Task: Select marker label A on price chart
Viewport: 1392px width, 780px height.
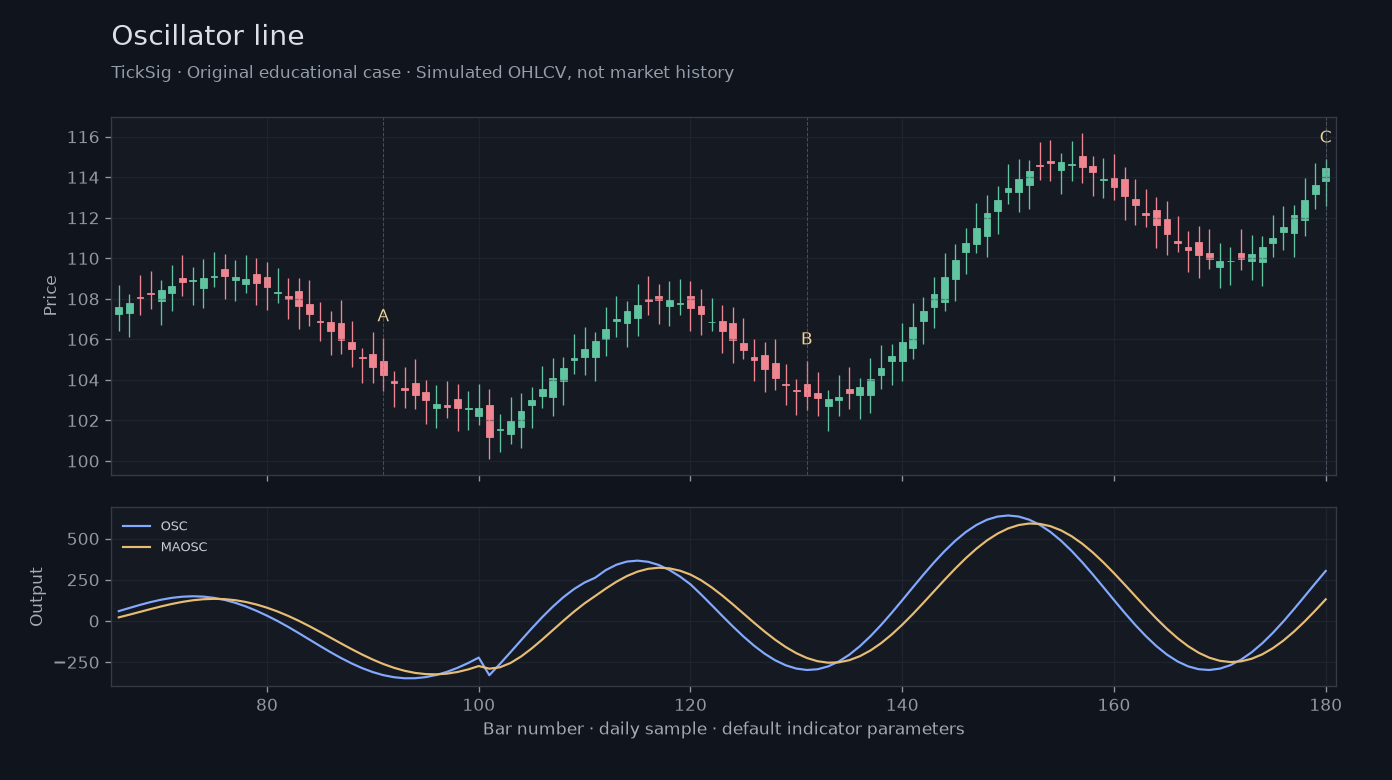Action: coord(383,316)
